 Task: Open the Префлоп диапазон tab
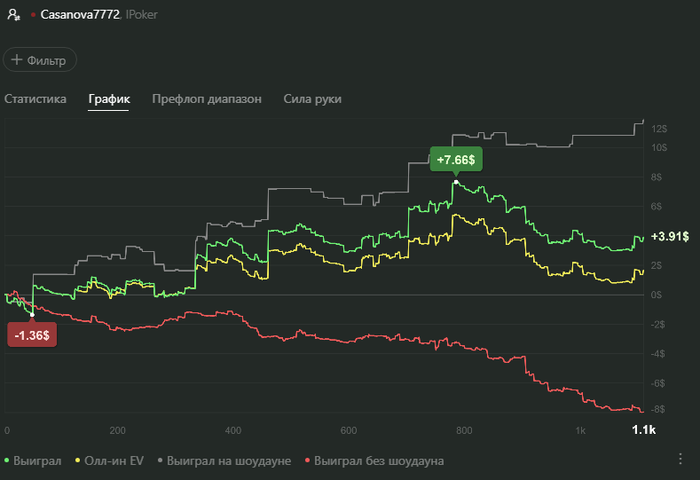(207, 99)
